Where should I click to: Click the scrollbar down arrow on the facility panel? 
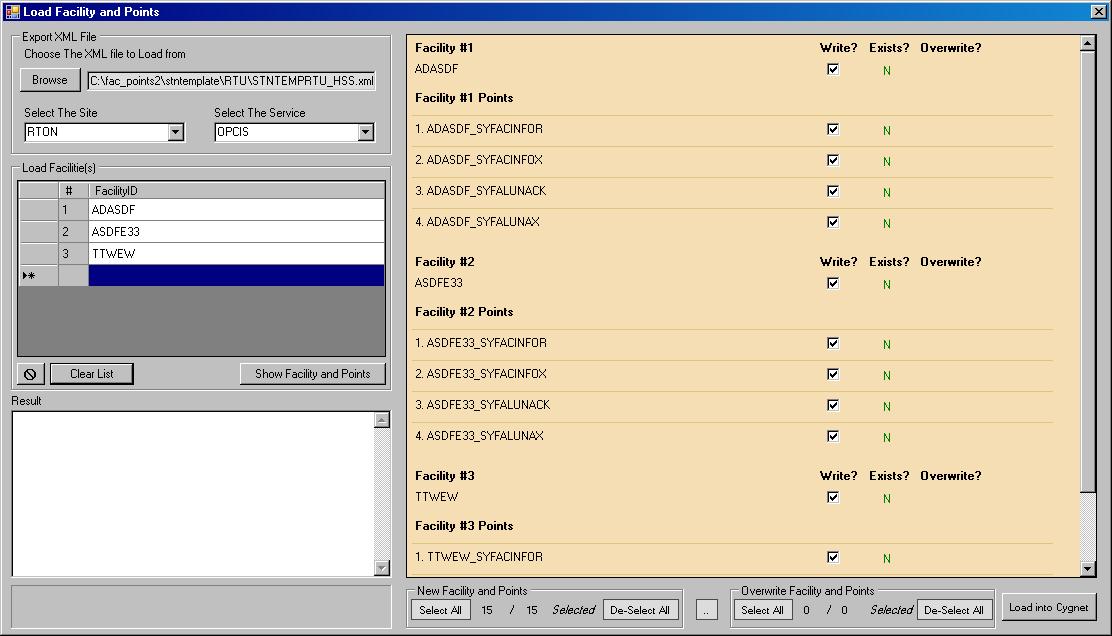coord(1088,566)
